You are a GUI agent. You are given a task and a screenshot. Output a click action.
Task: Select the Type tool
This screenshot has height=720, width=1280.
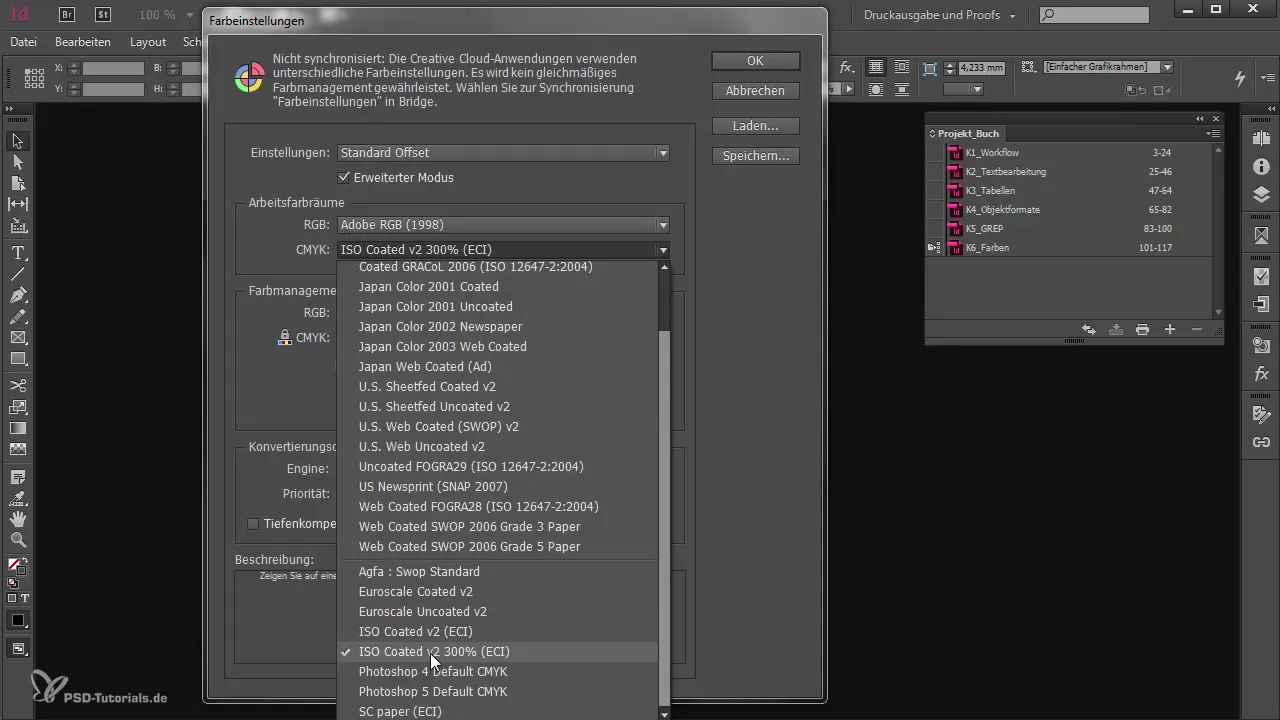(x=18, y=252)
